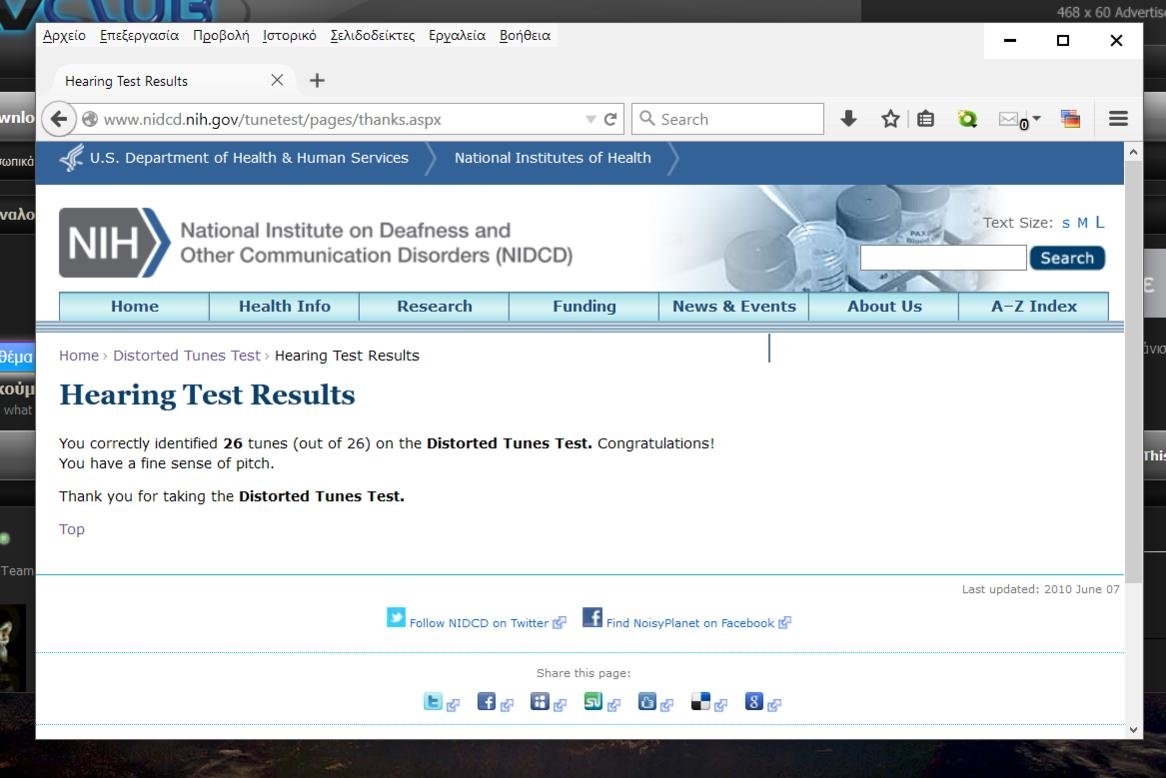The width and height of the screenshot is (1166, 778).
Task: Open the bookmarks list icon
Action: [926, 119]
